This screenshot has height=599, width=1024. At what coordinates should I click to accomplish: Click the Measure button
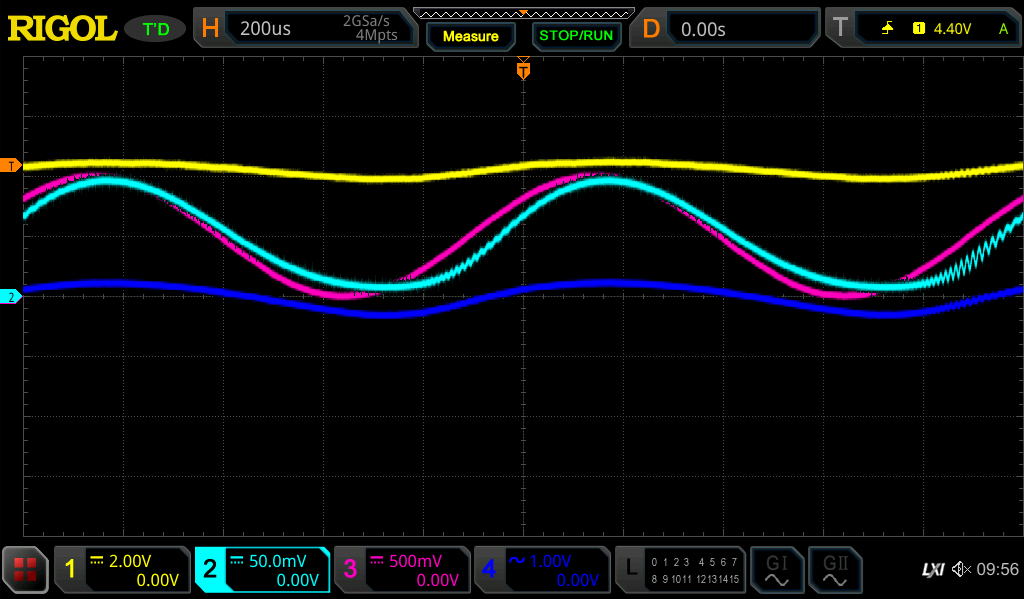point(470,36)
